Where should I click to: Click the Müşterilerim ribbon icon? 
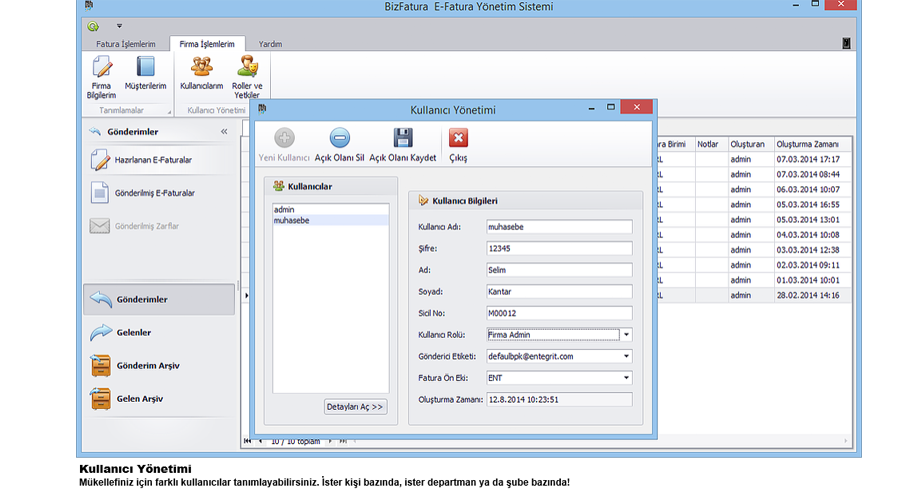pyautogui.click(x=146, y=76)
